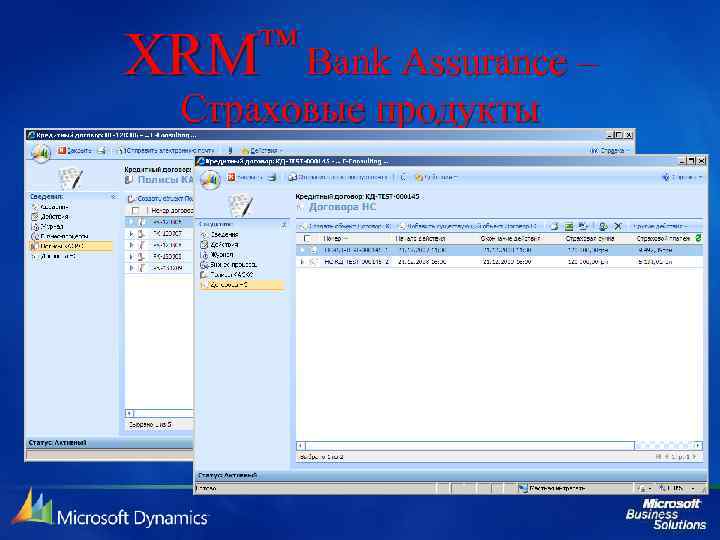
Task: Open Сведения in front window sidebar
Action: point(219,235)
